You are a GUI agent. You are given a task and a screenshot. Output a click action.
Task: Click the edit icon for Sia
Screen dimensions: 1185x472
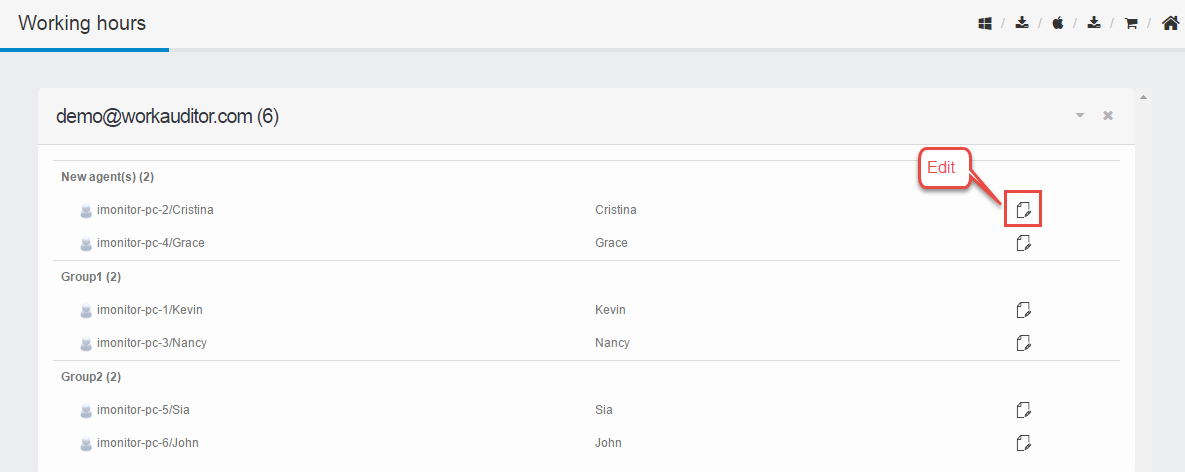(1023, 409)
